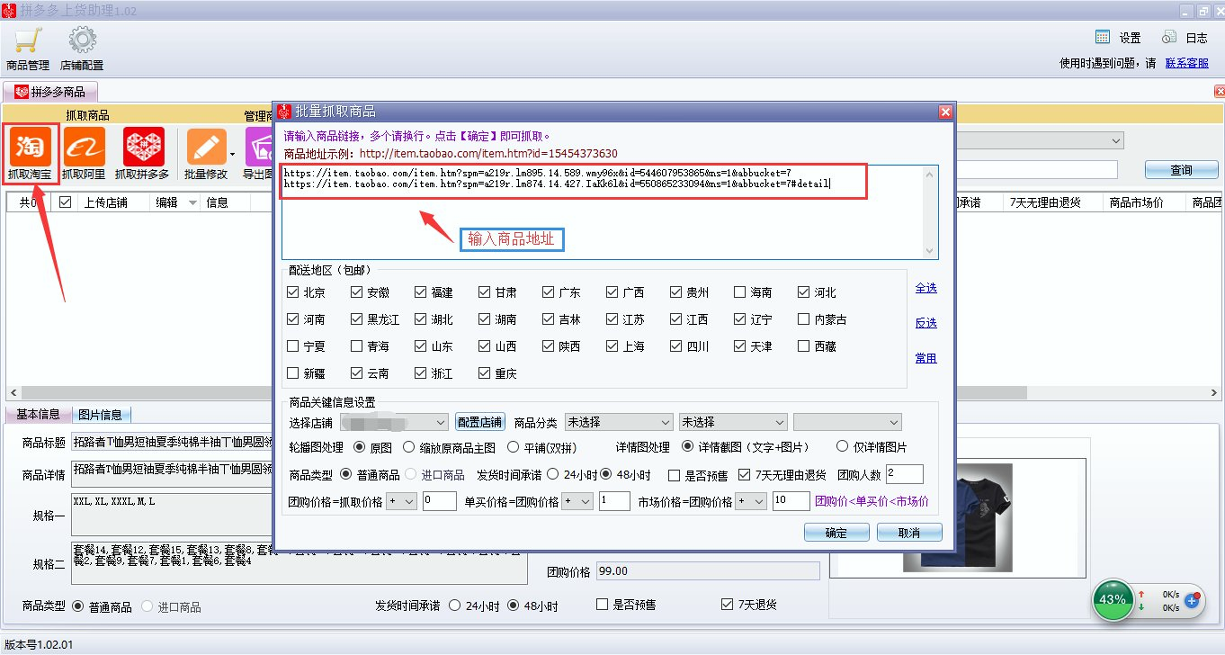Image resolution: width=1225 pixels, height=655 pixels.
Task: Uncheck the 北京 region checkbox
Action: point(293,293)
